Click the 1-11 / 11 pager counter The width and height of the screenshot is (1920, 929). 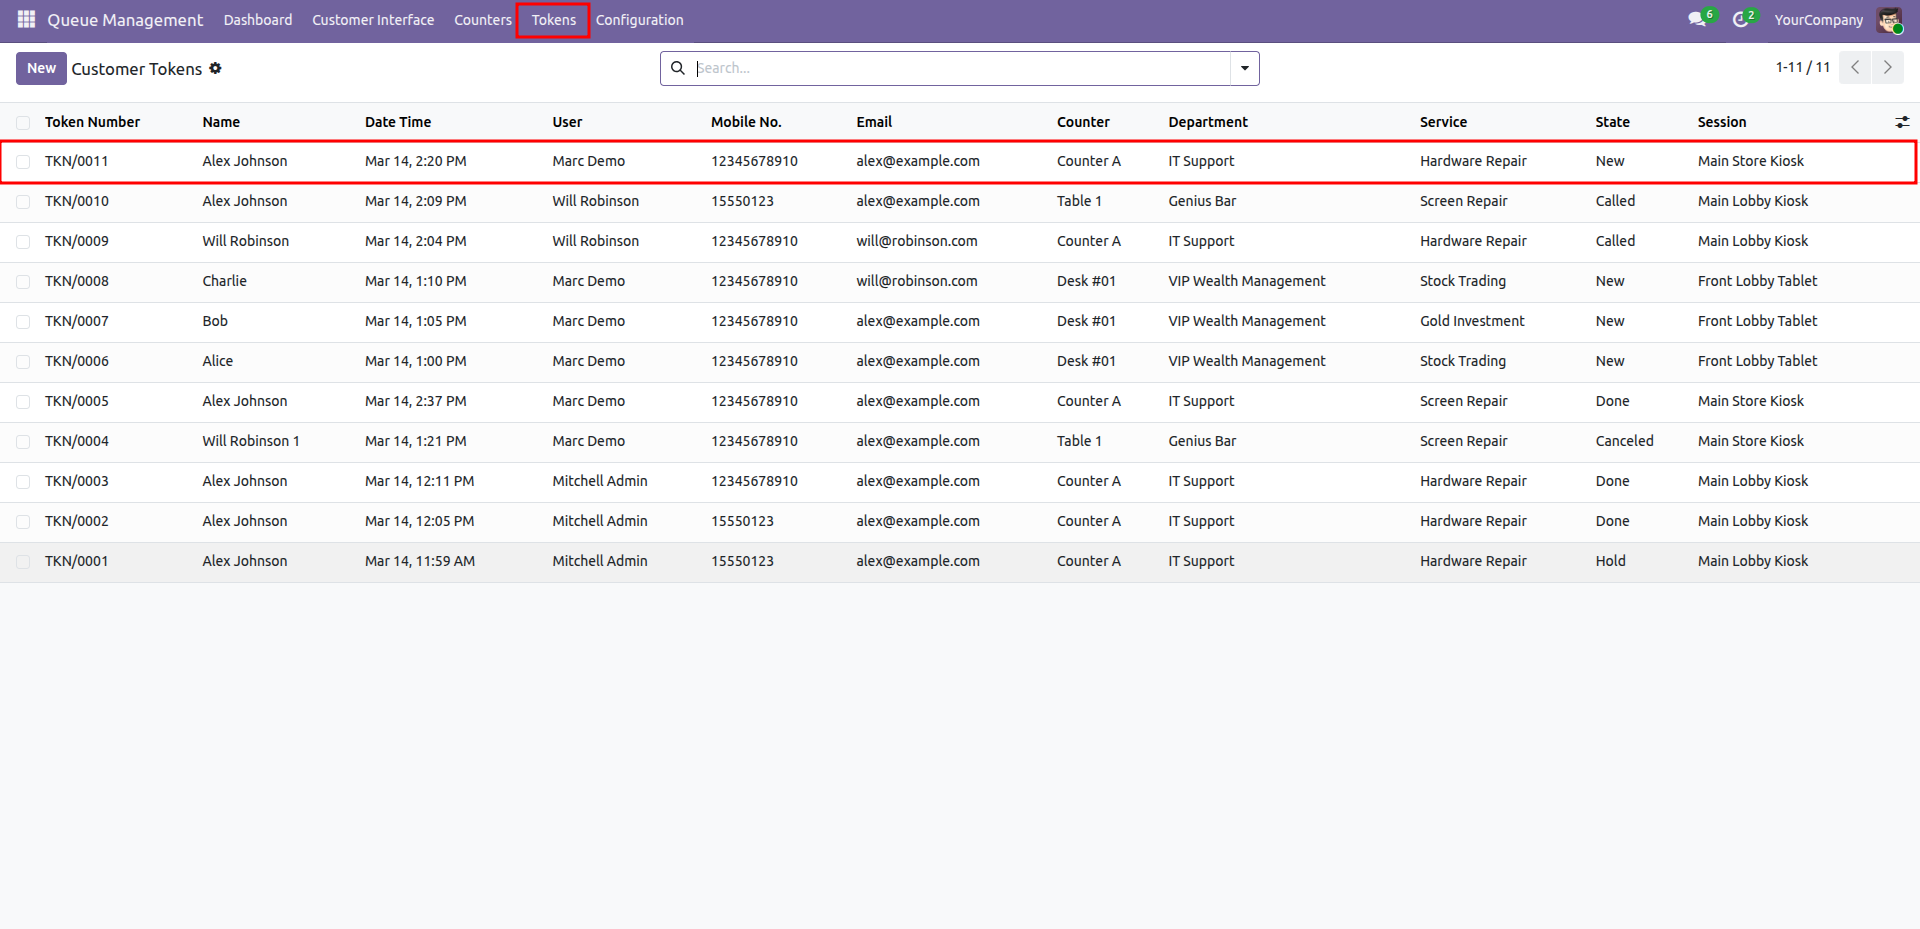[1803, 67]
